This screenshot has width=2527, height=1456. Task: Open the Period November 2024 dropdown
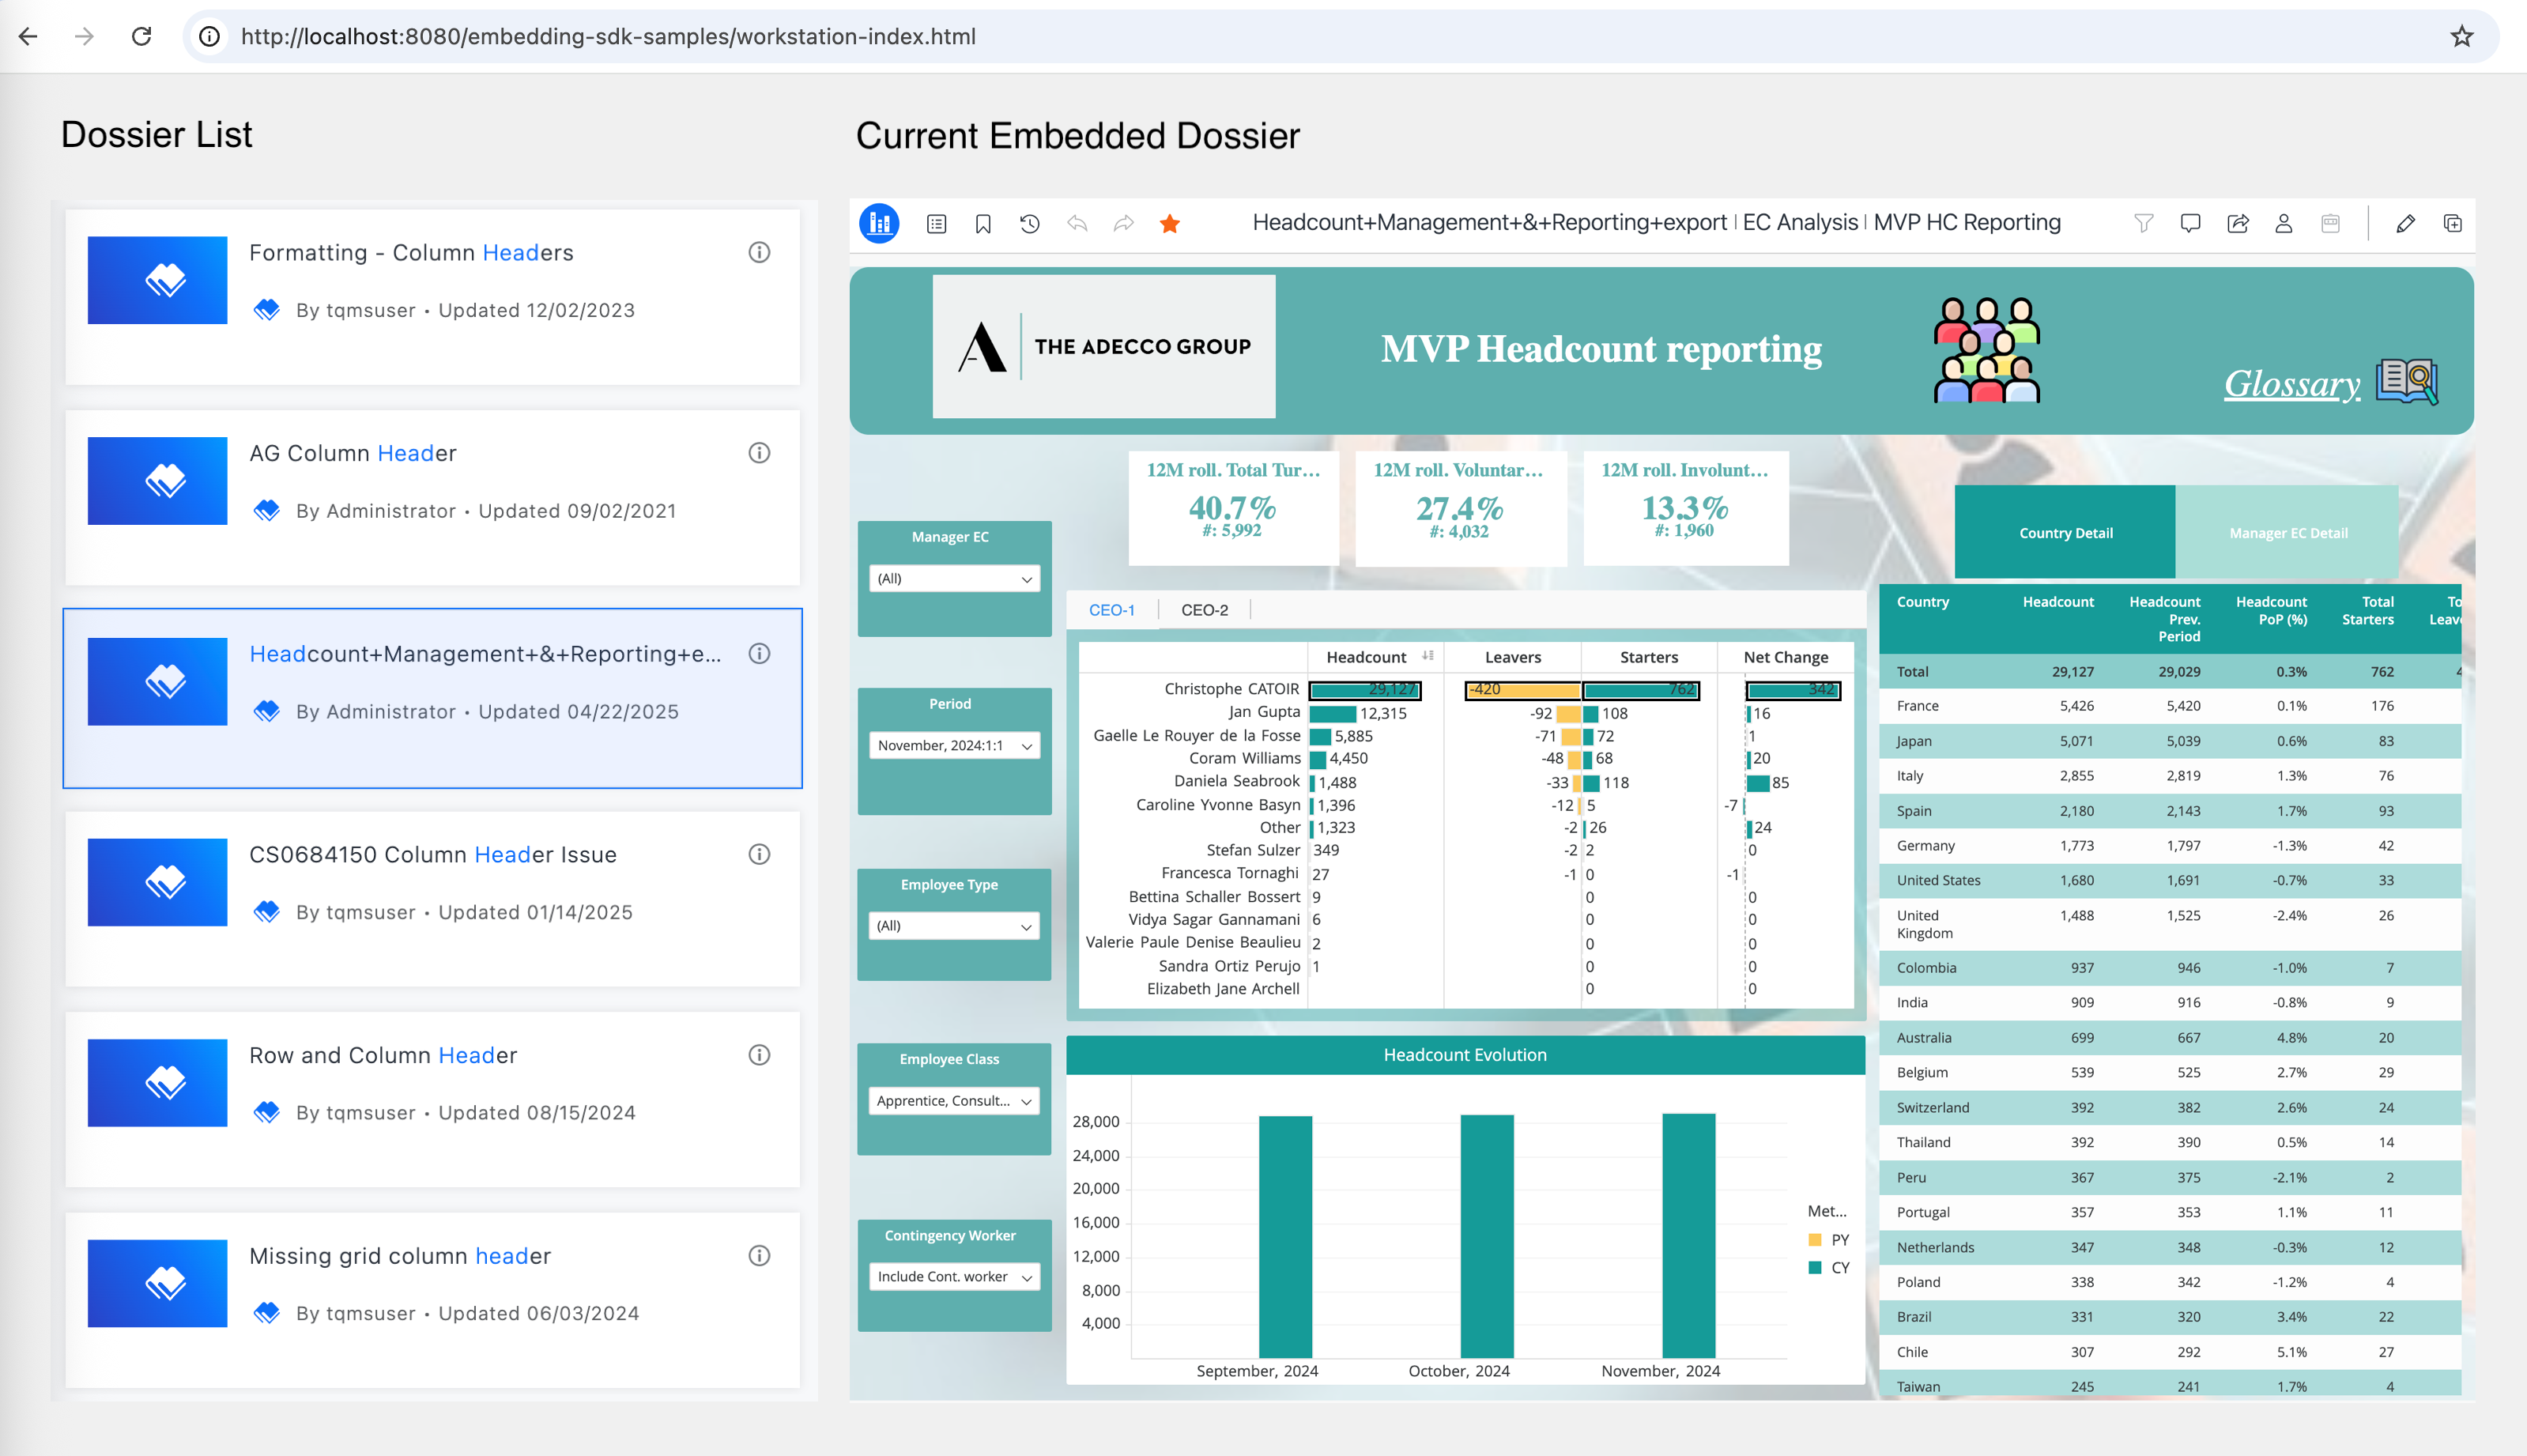coord(954,746)
